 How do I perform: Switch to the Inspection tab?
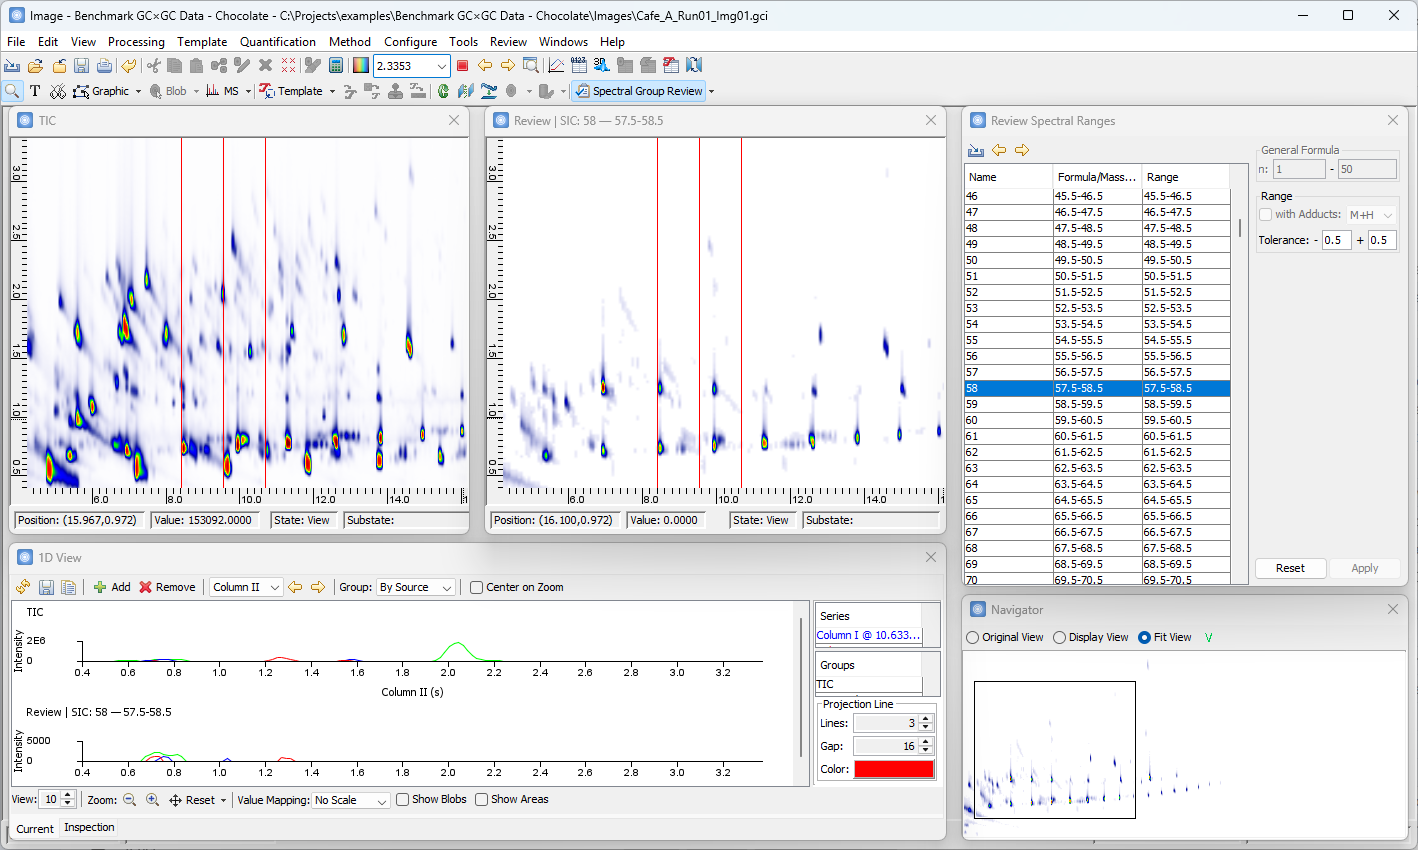pyautogui.click(x=88, y=827)
